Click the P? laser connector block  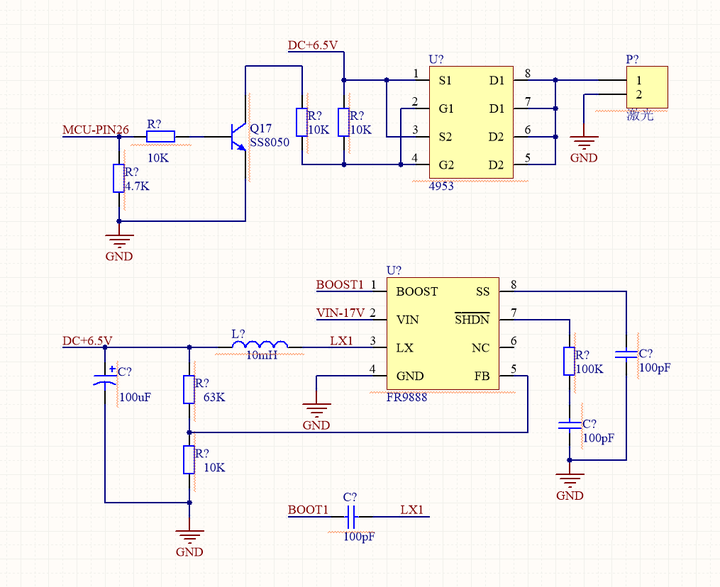pyautogui.click(x=647, y=87)
